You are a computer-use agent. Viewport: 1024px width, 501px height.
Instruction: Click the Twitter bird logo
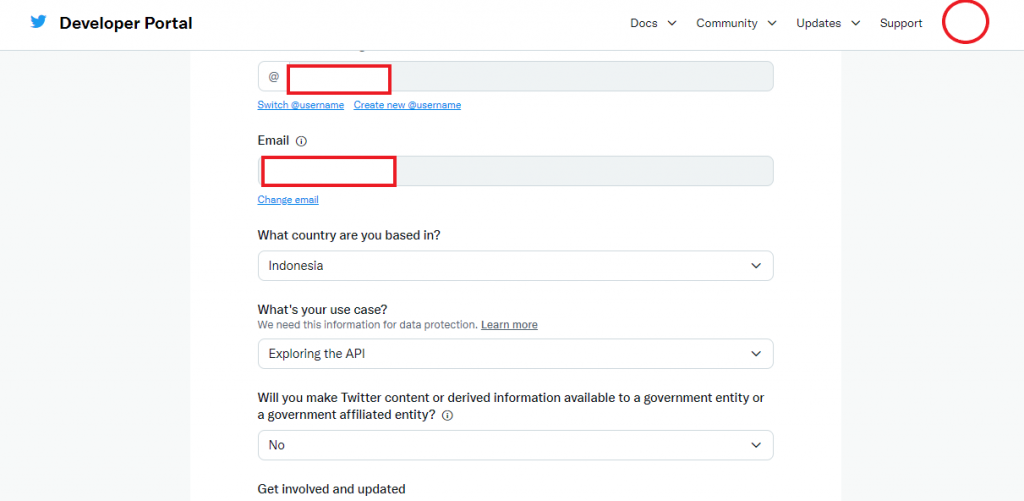tap(39, 22)
